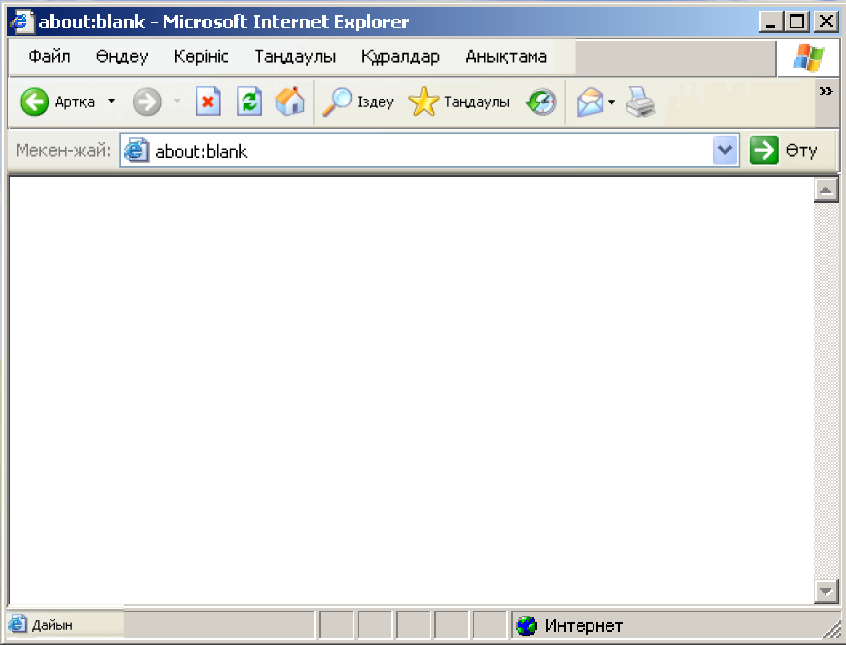The height and width of the screenshot is (645, 846).
Task: Click the IE page icon in status bar
Action: coord(17,624)
